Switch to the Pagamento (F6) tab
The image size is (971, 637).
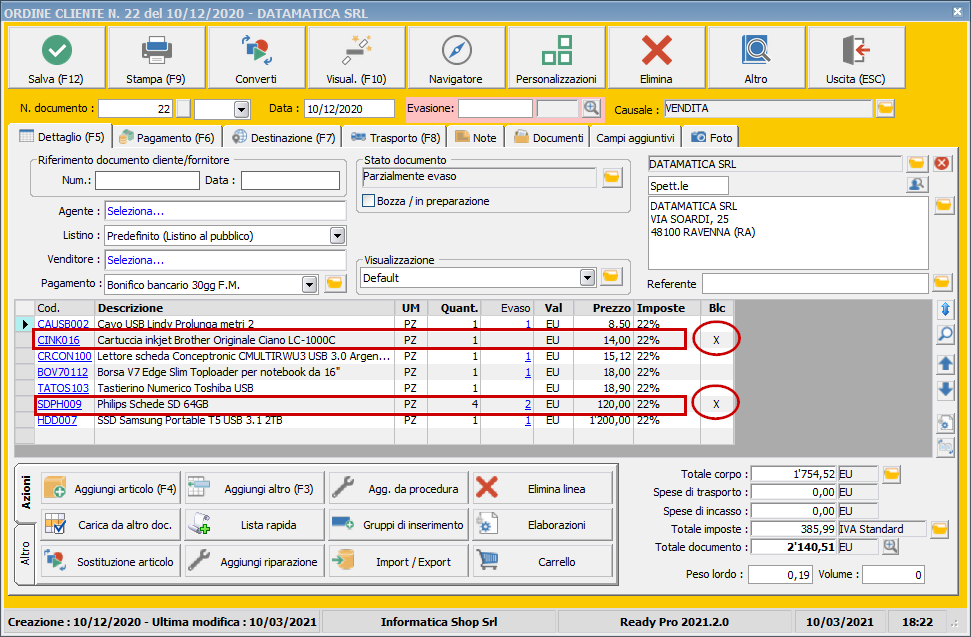167,137
